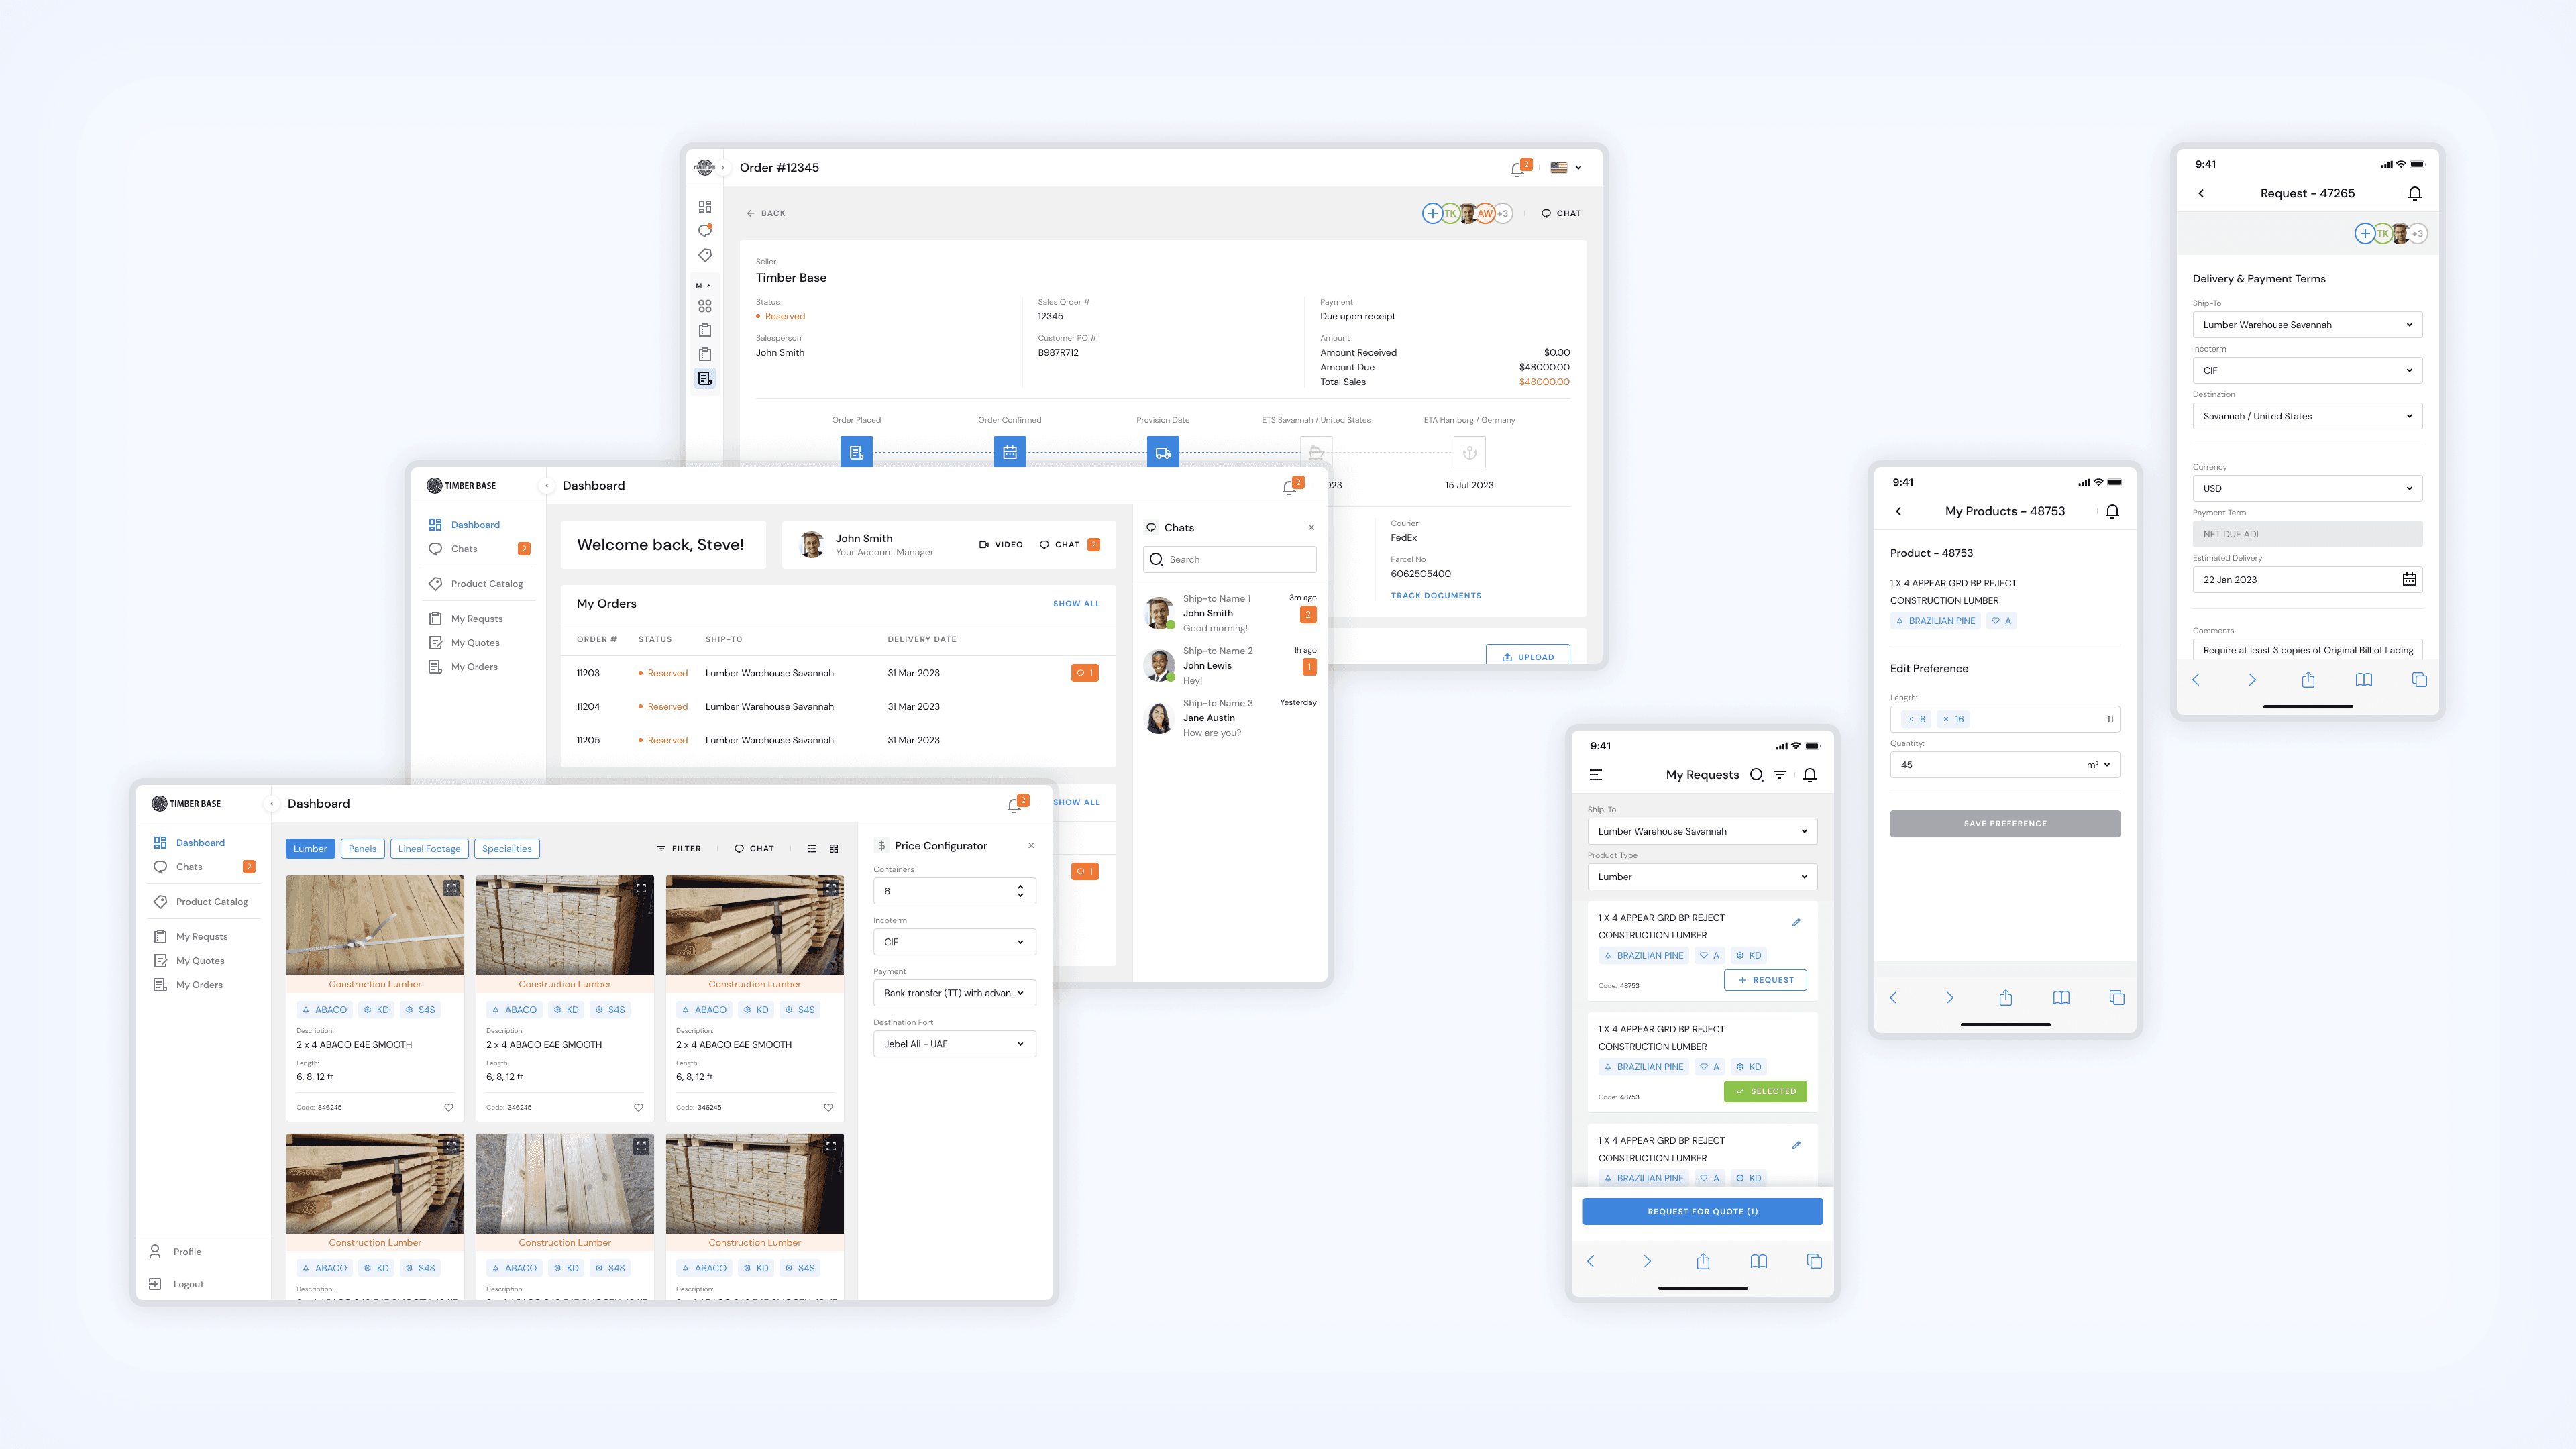Open Chats from the Order #12345 sidebar
This screenshot has width=2576, height=1449.
pos(705,230)
